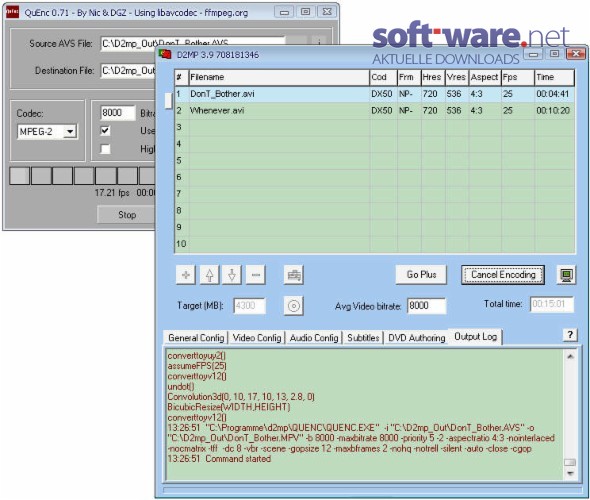Viewport: 590px width, 500px height.
Task: Open the toolbox icon button
Action: coord(293,275)
